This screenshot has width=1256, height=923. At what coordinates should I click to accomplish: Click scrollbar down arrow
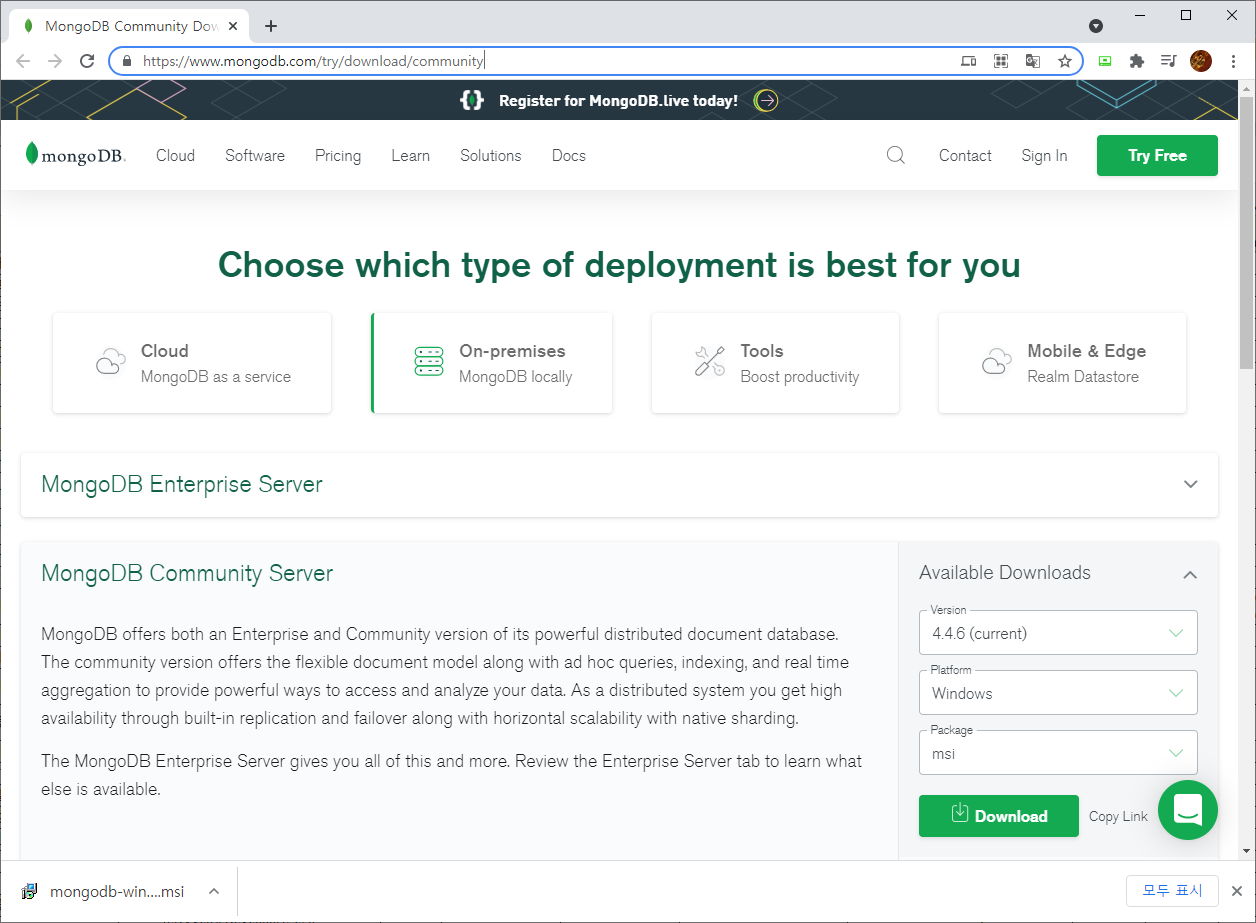click(1246, 851)
